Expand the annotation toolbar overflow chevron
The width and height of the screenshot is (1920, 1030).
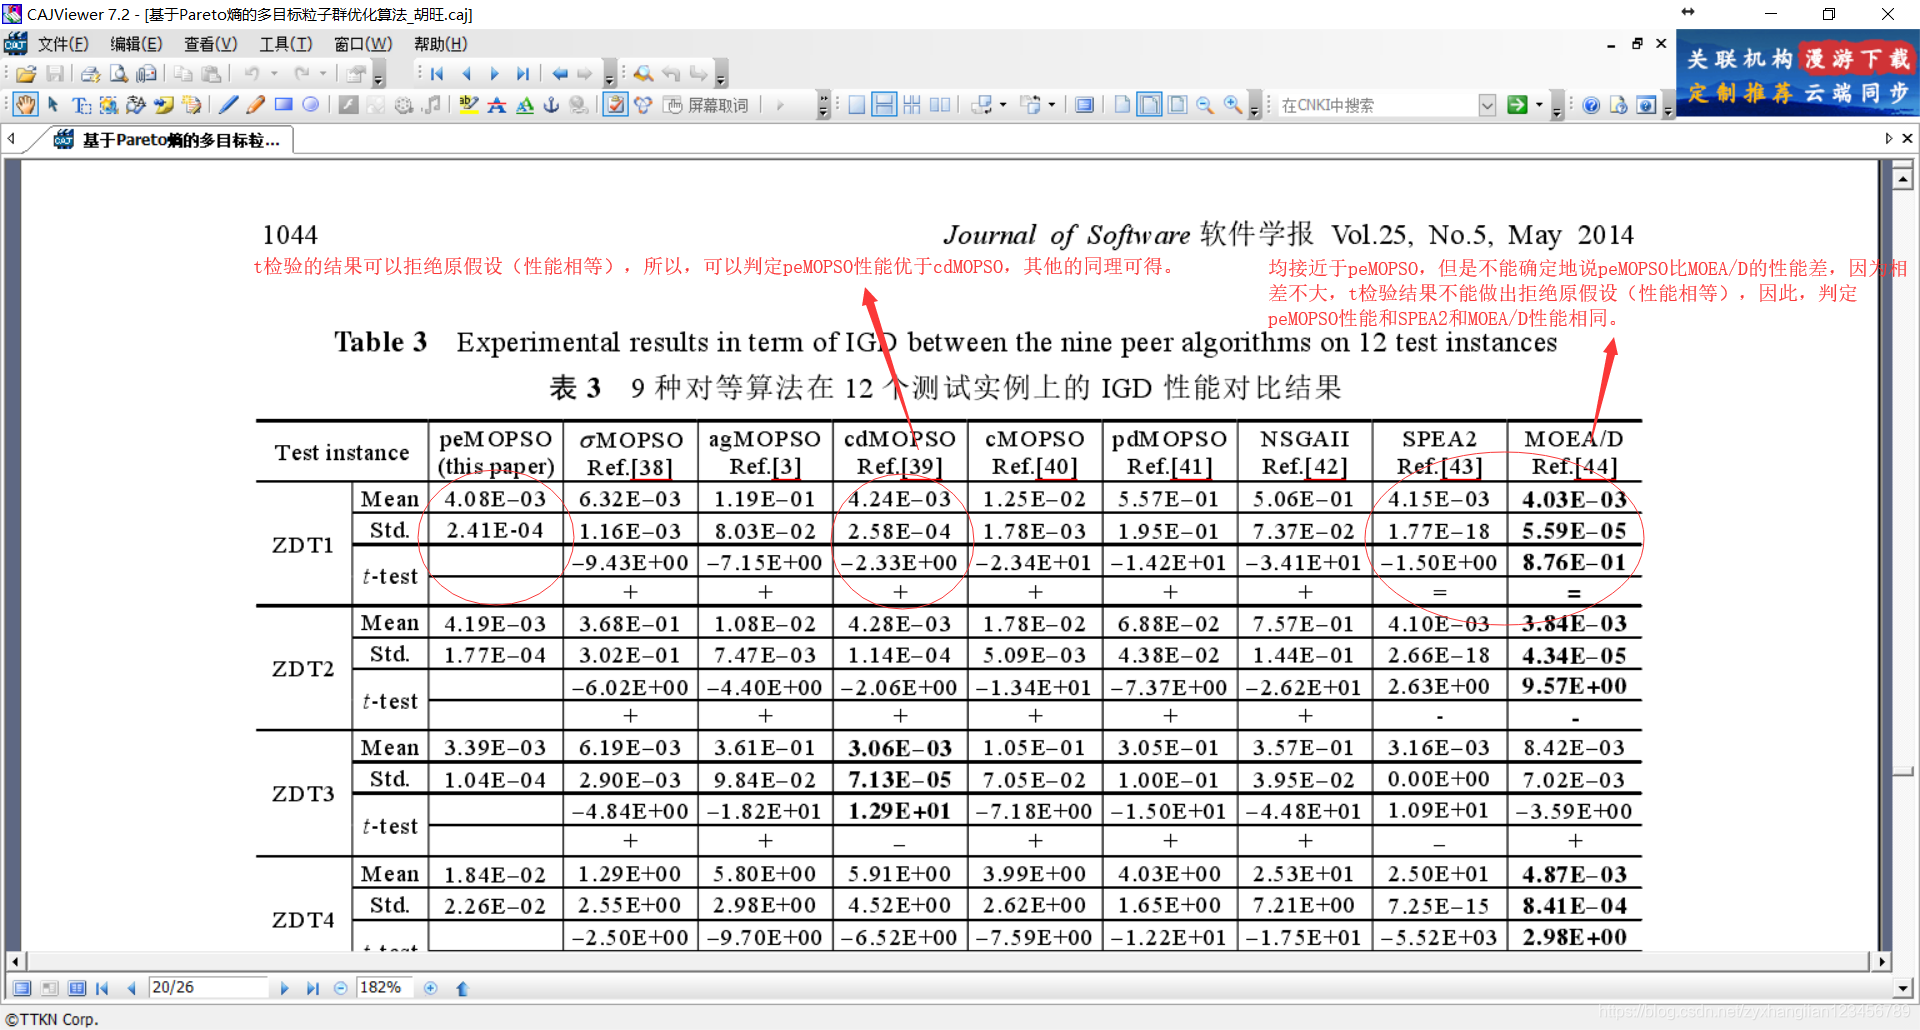823,106
